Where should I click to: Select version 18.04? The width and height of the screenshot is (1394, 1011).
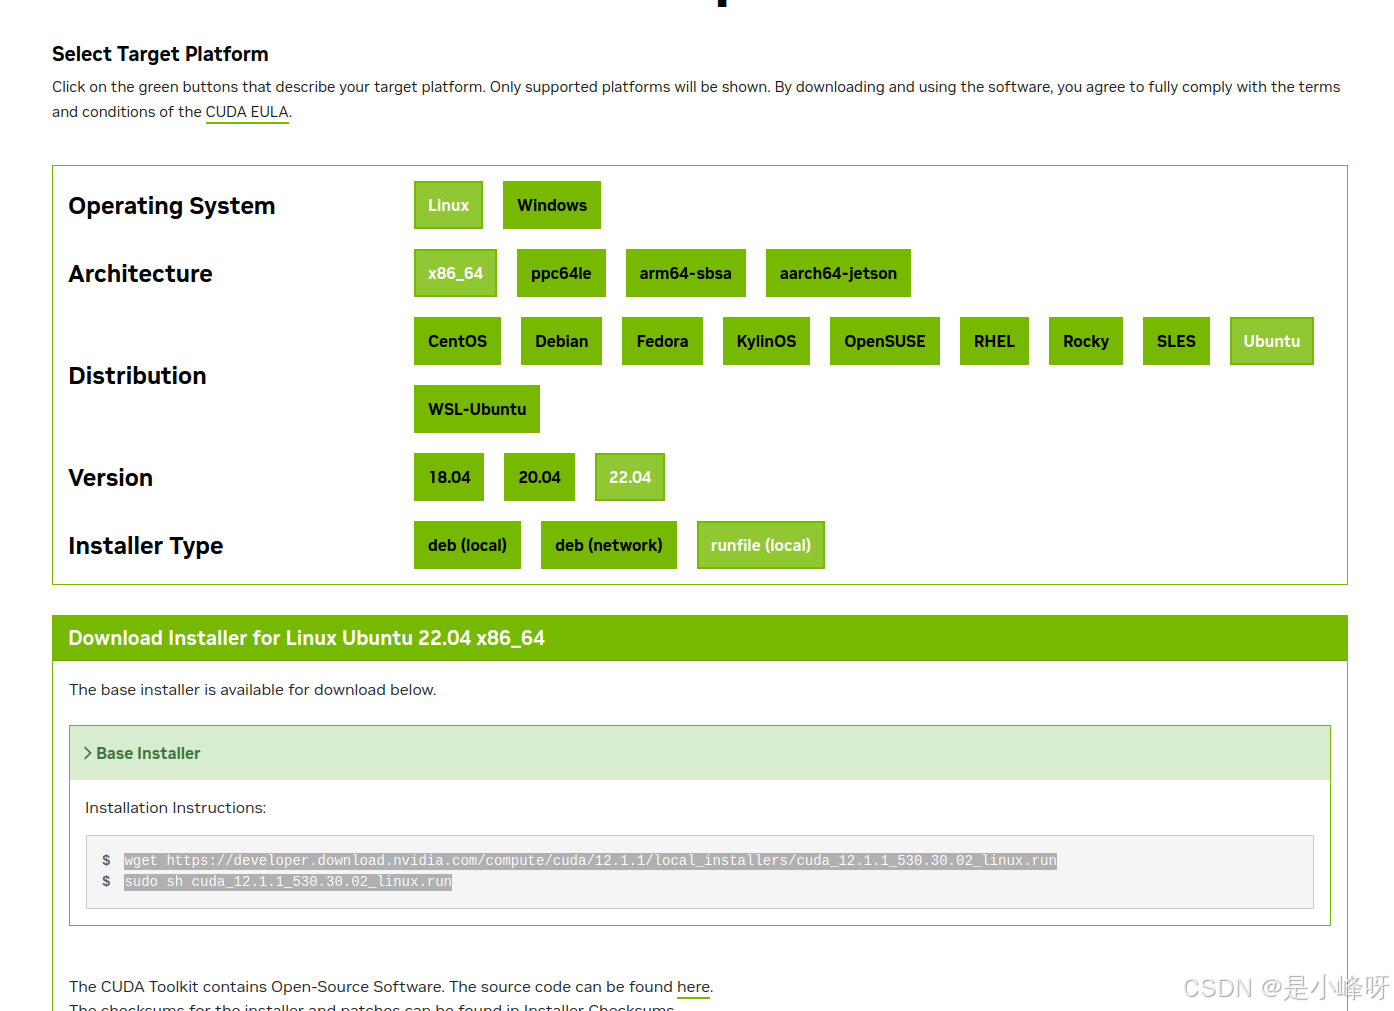pyautogui.click(x=449, y=477)
